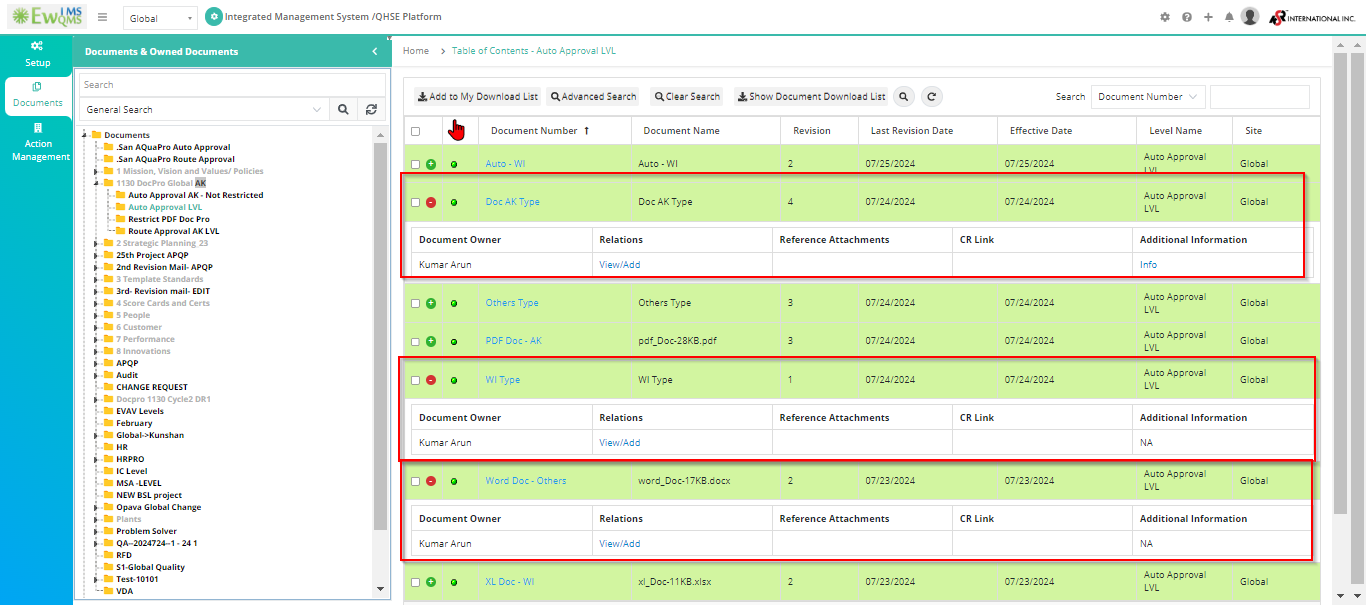
Task: Click the green status dot in PDF Doc - AK row
Action: point(454,341)
